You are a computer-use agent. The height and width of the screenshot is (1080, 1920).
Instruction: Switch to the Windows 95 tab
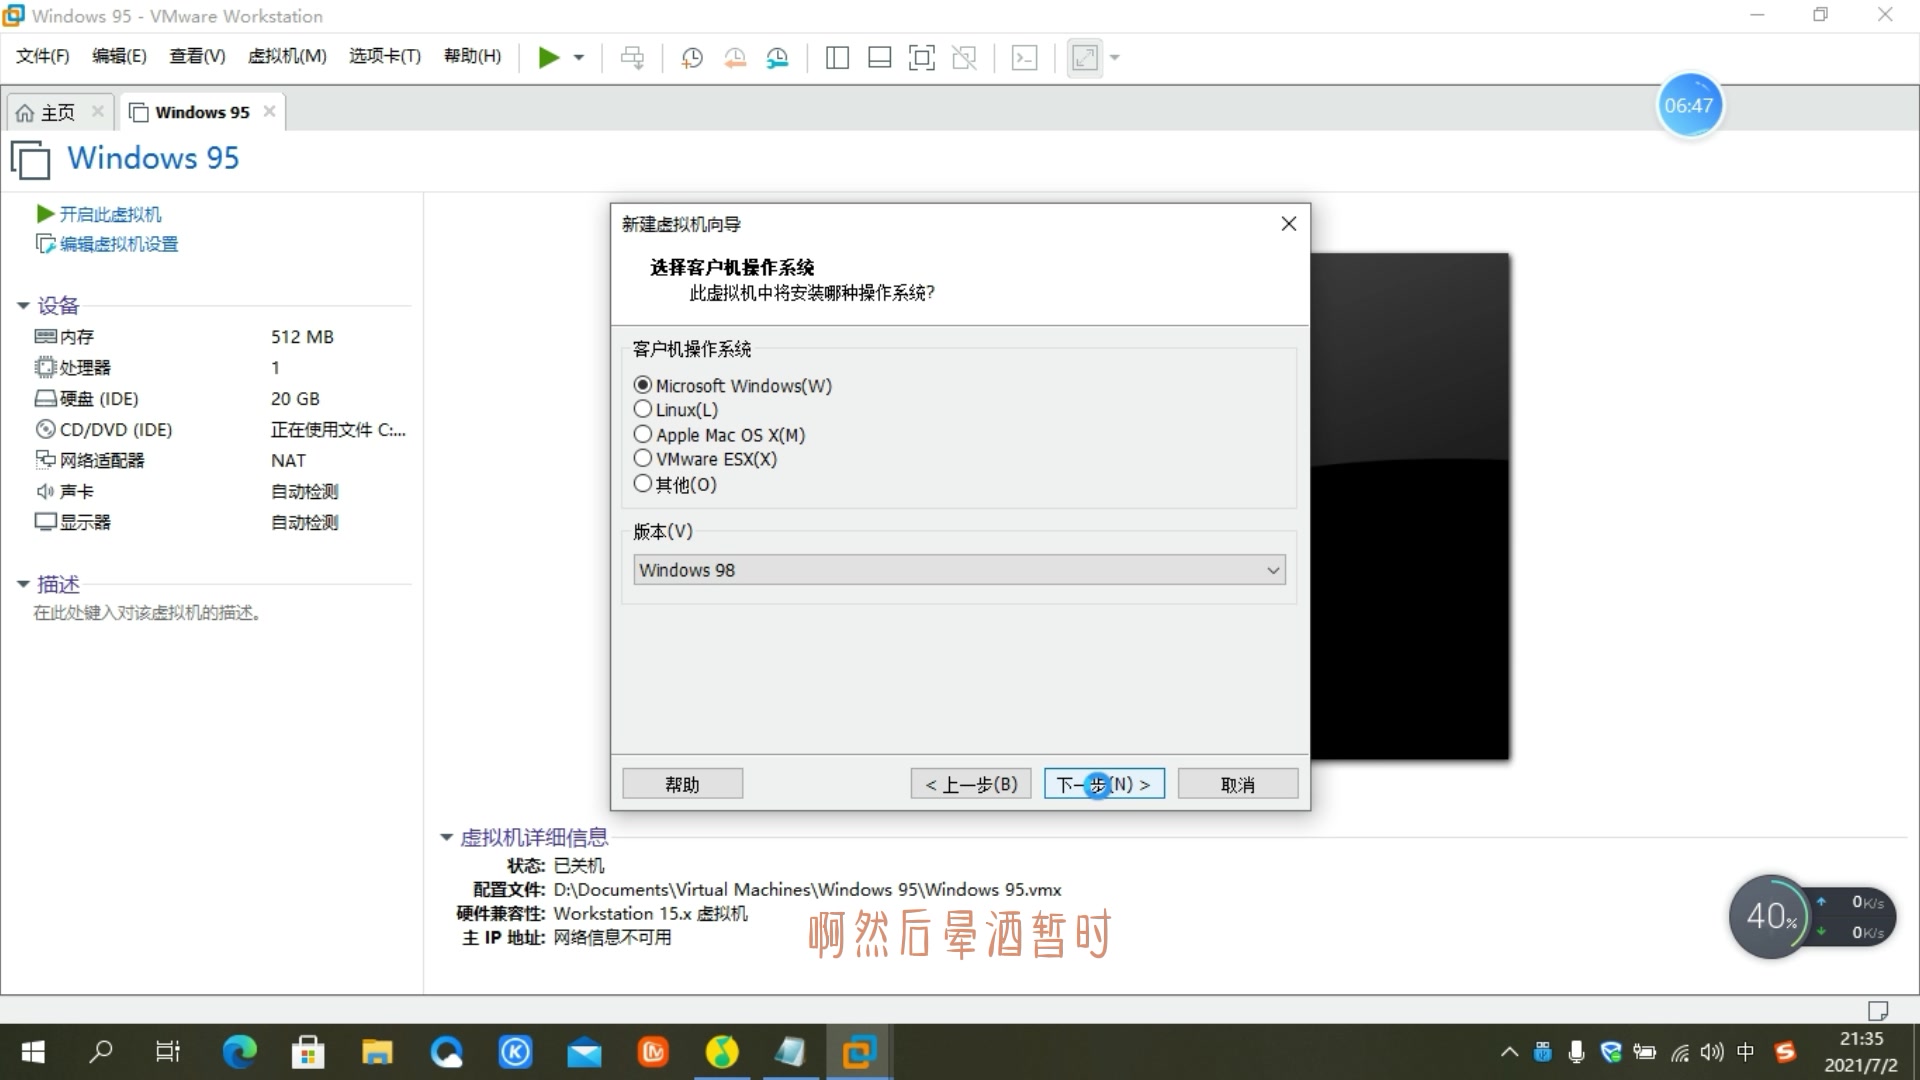pos(202,112)
